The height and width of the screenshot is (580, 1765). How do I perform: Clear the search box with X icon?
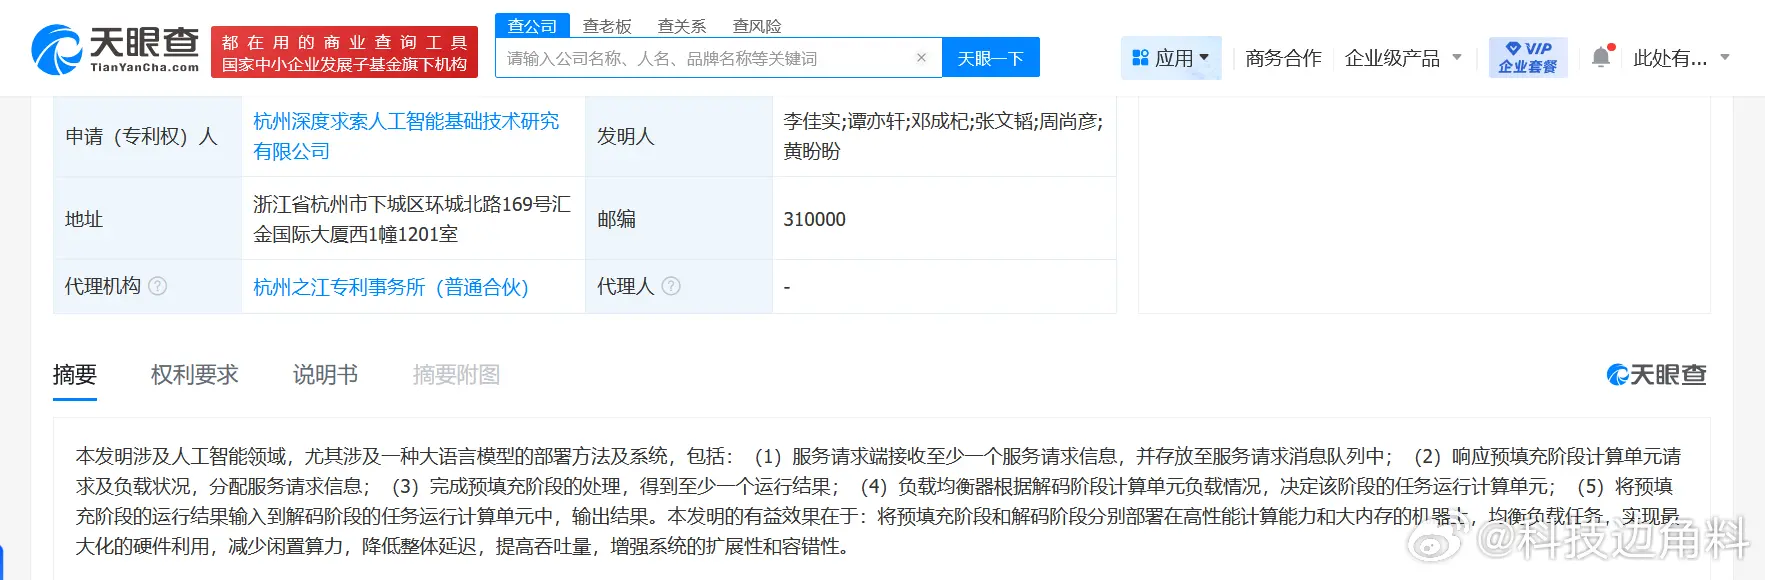pos(921,58)
